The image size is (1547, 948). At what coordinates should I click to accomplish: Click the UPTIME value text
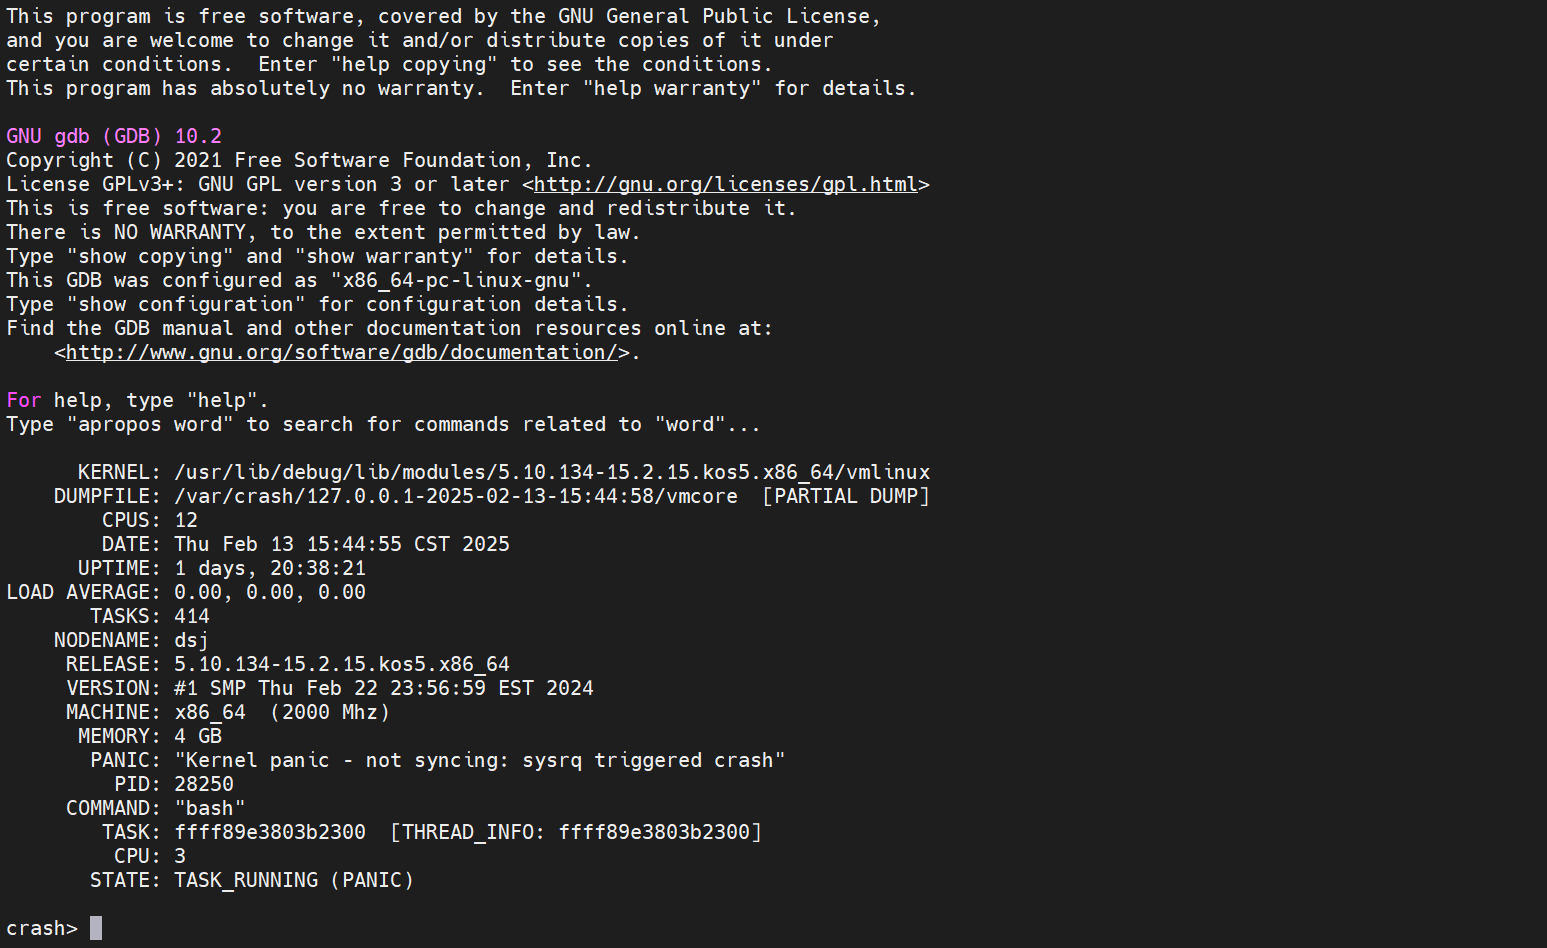(270, 568)
